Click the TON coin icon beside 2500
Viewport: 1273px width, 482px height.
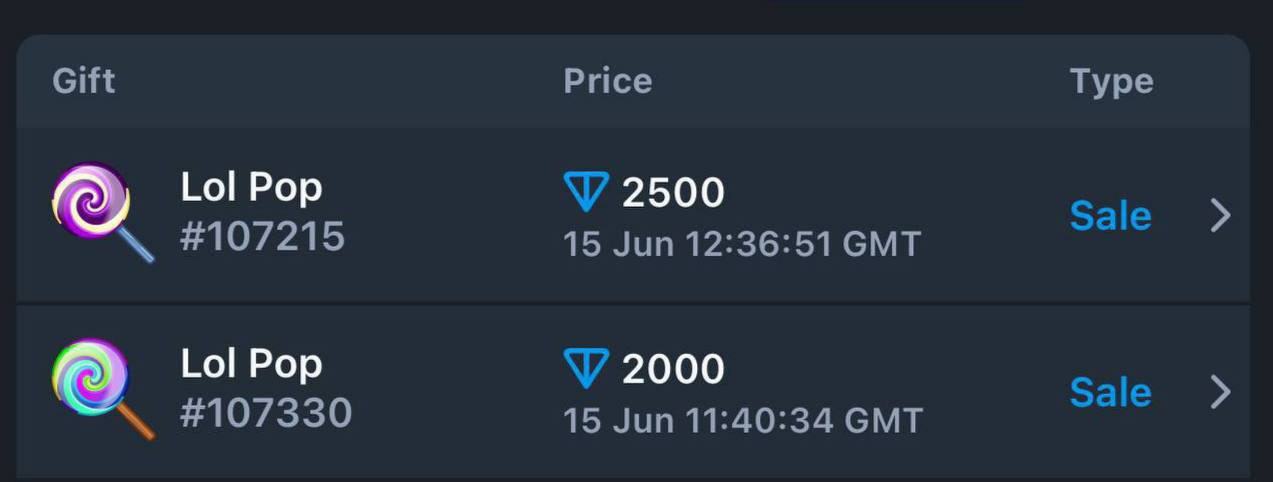click(x=586, y=192)
